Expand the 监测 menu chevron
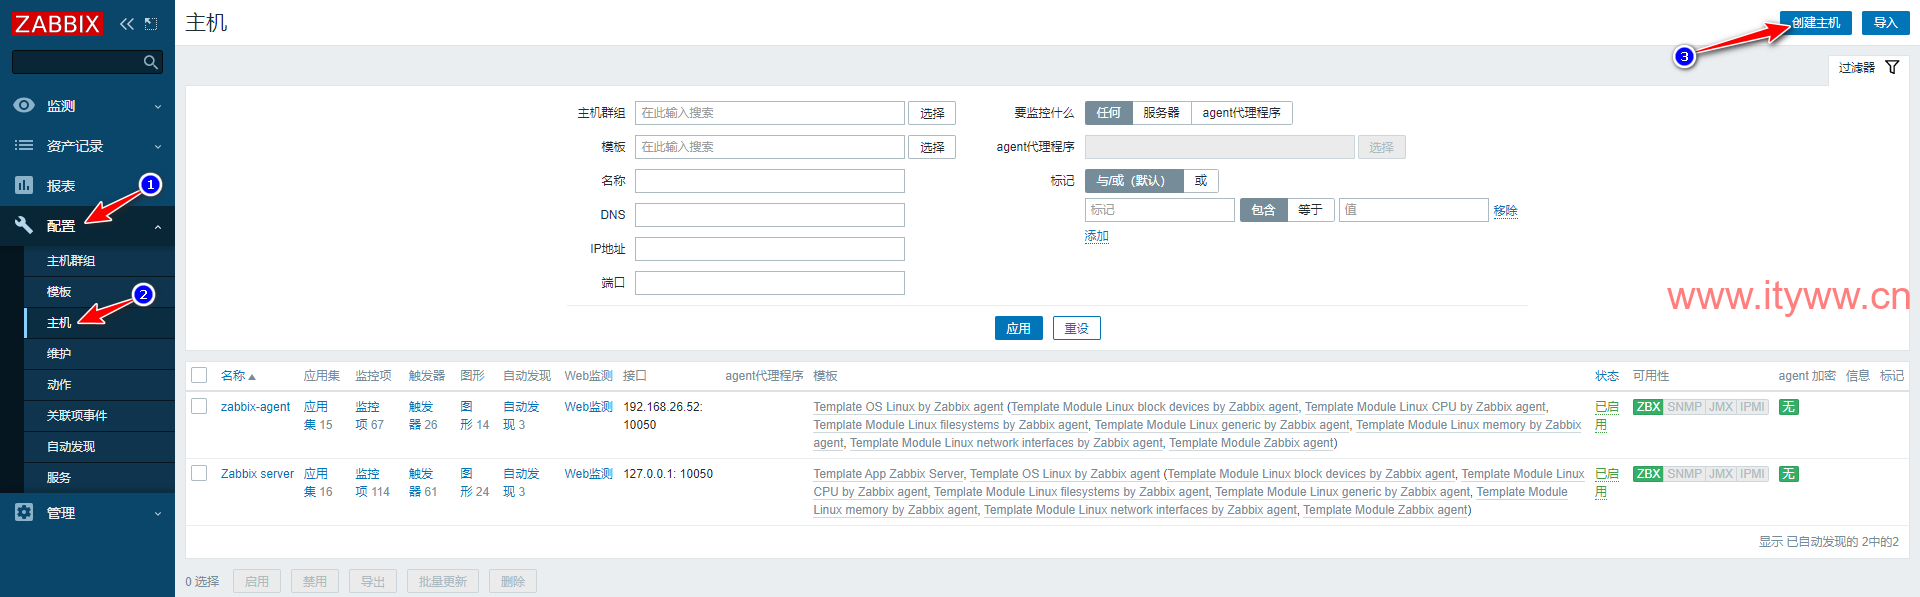 [x=157, y=106]
